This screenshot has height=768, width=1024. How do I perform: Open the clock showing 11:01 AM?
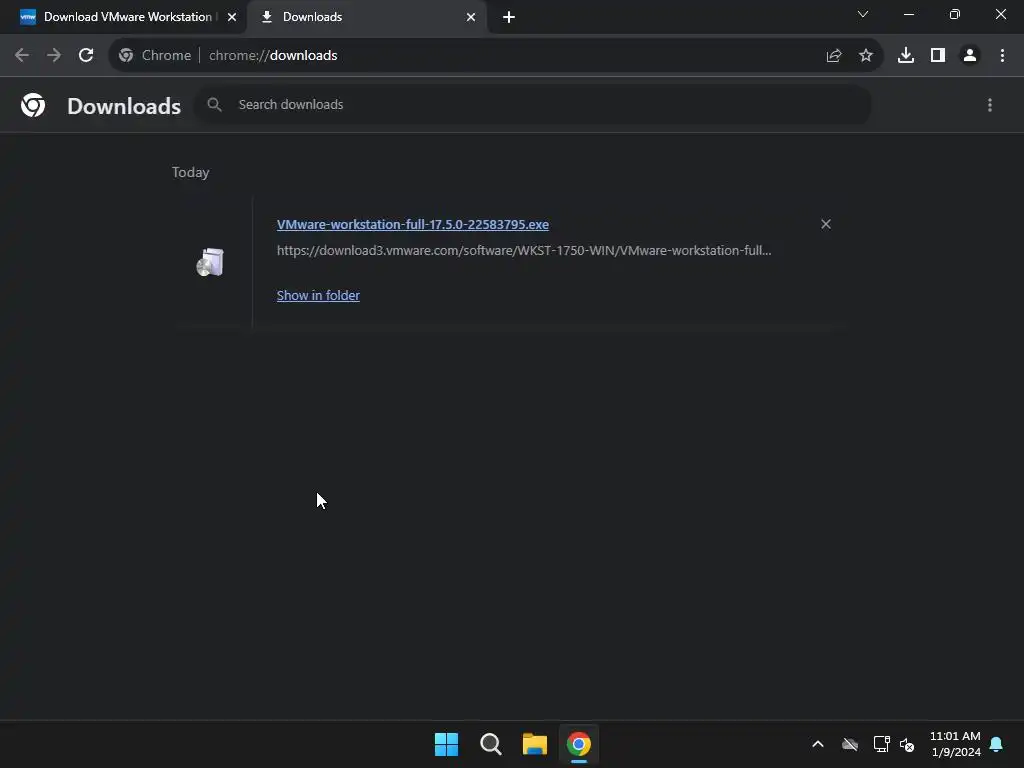click(x=955, y=744)
